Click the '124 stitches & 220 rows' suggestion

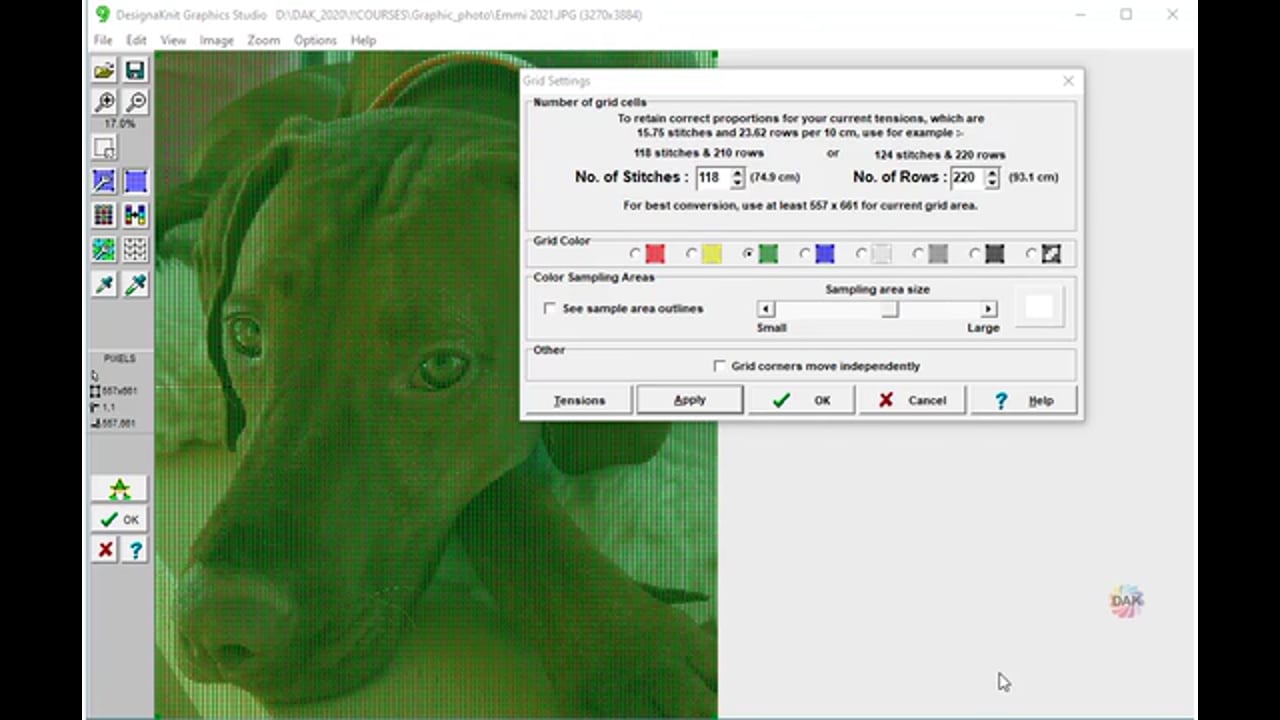click(940, 155)
